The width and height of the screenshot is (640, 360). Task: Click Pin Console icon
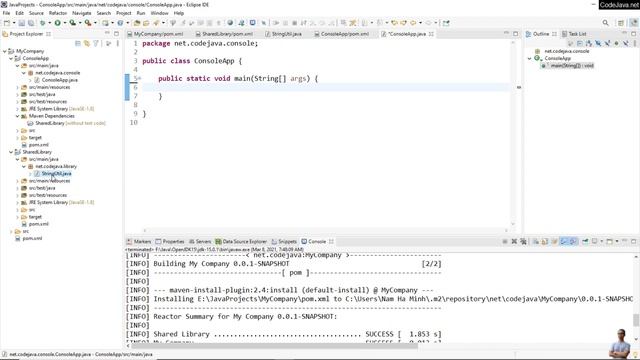[x=585, y=242]
